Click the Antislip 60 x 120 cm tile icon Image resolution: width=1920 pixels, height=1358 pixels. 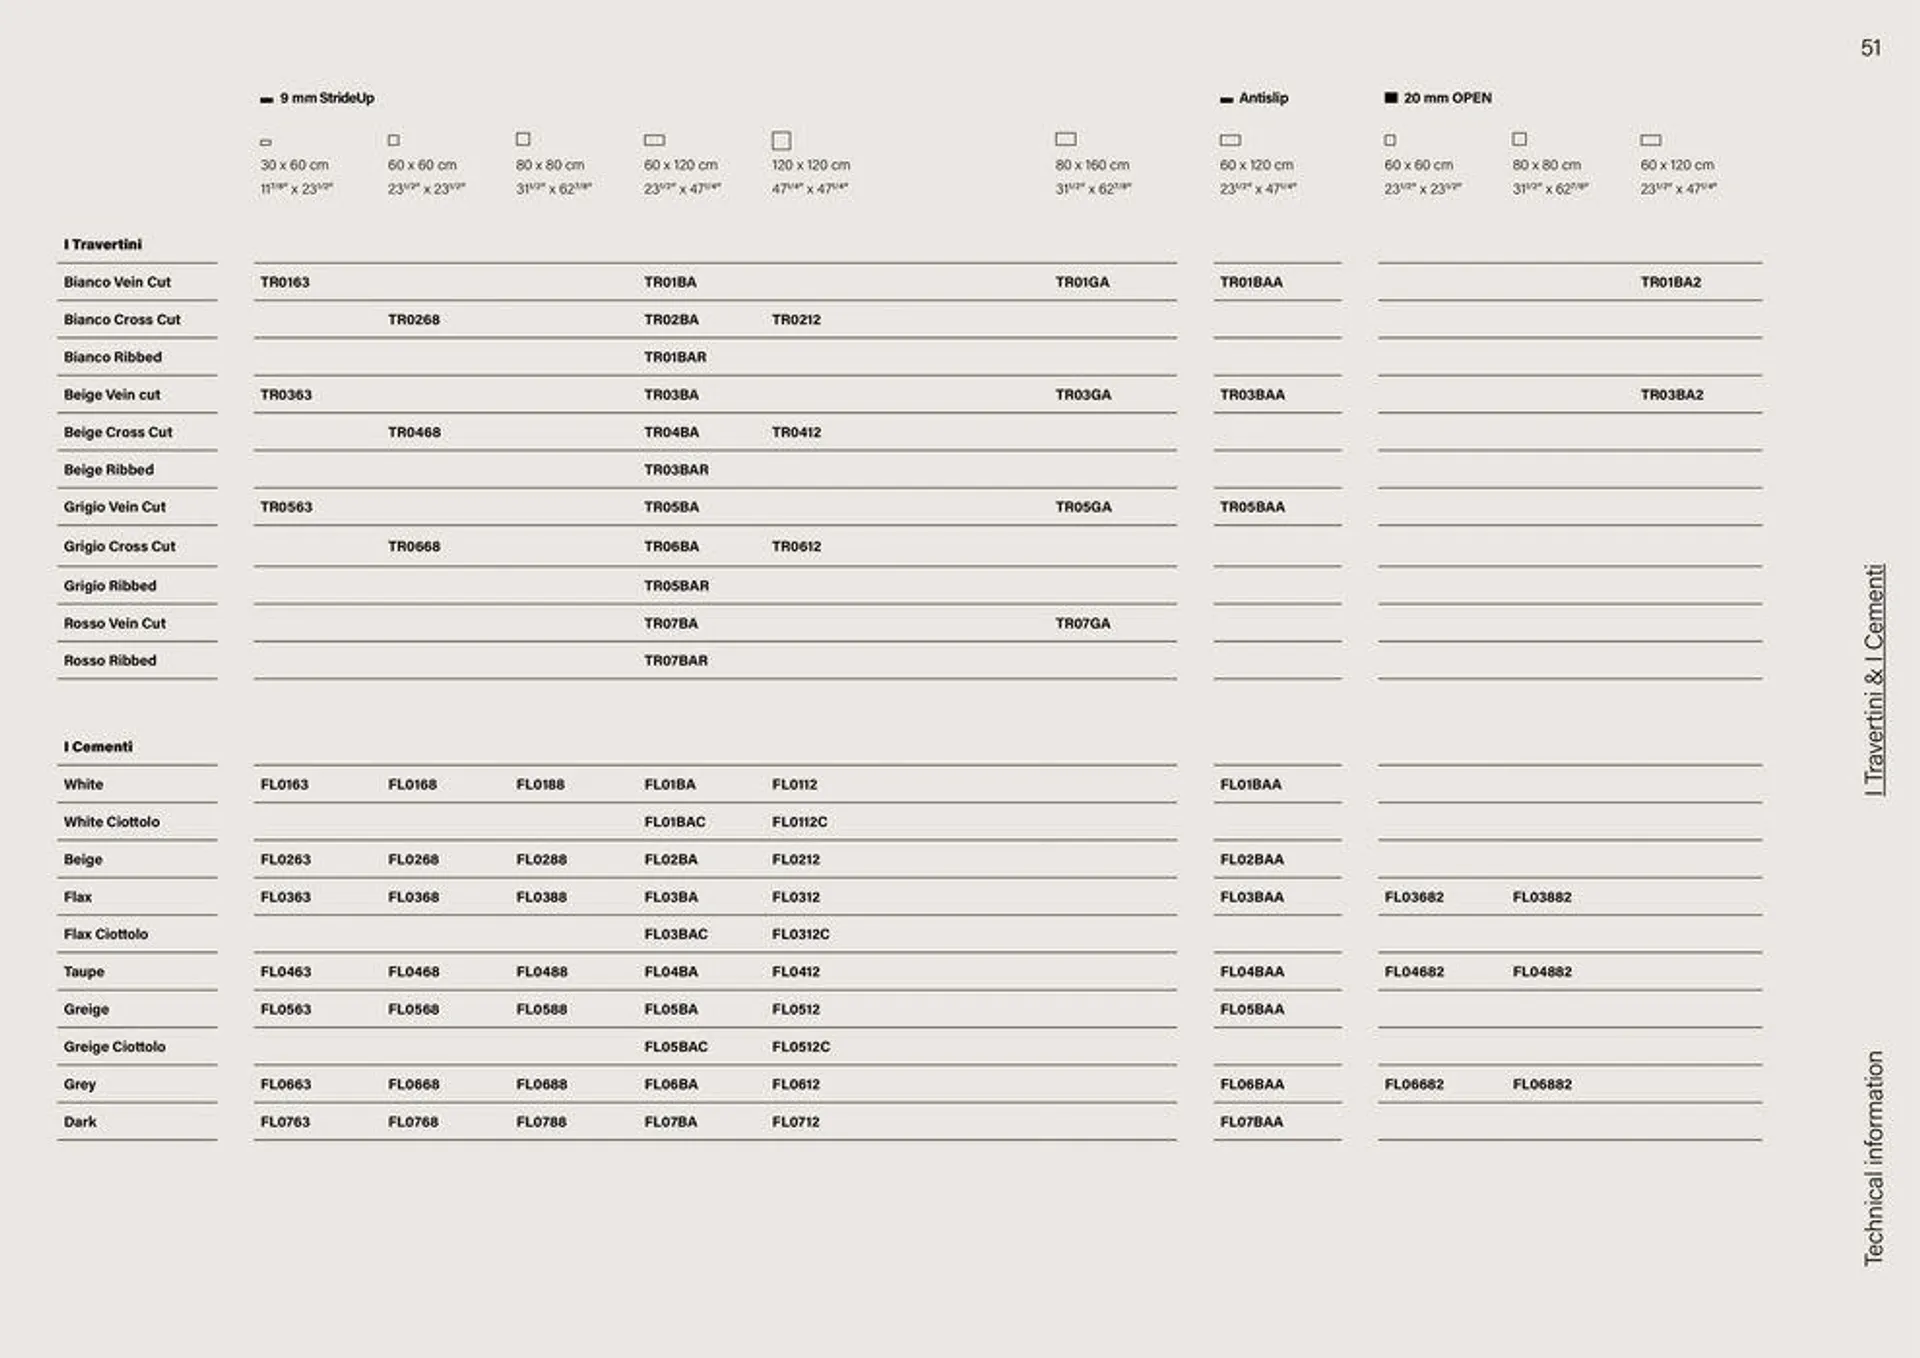[x=1231, y=140]
